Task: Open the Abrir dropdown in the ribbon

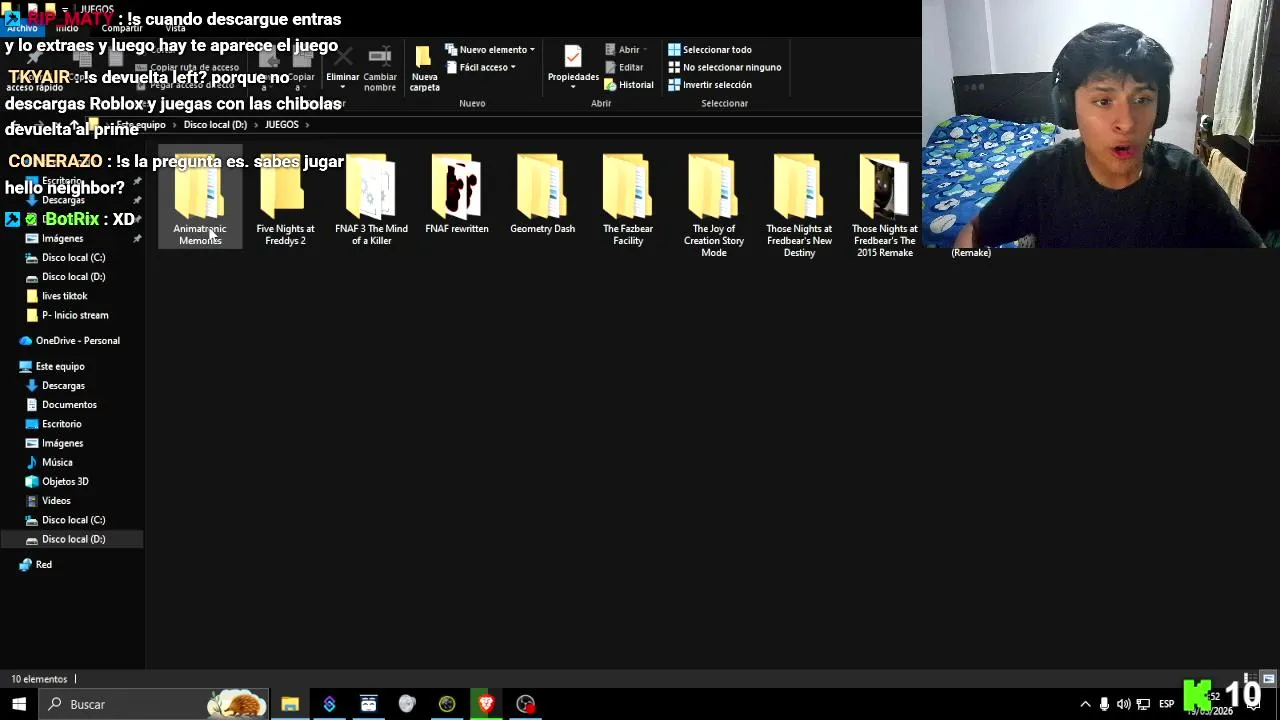Action: click(627, 49)
